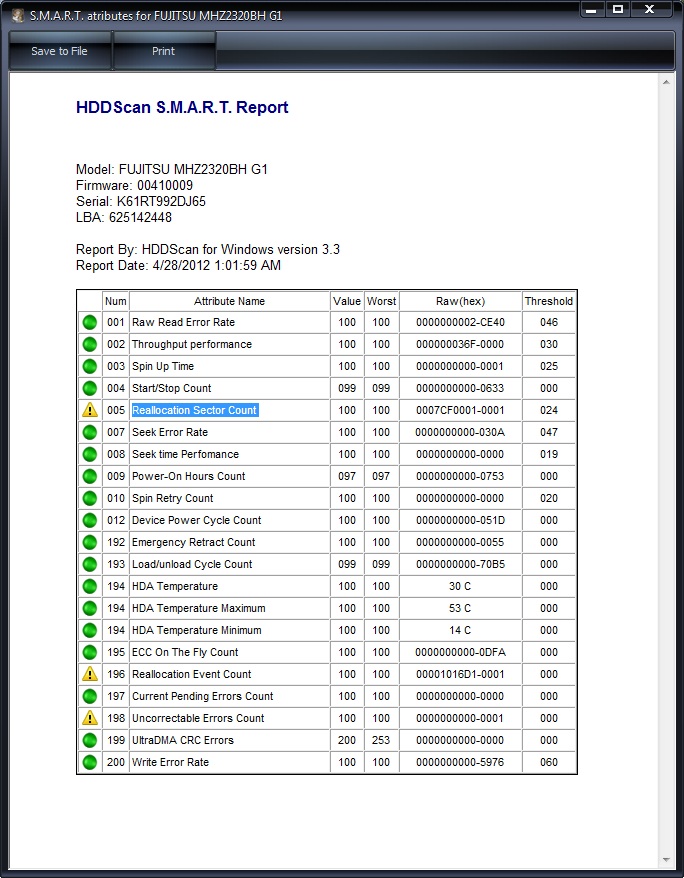The width and height of the screenshot is (684, 878).
Task: Close the S.M.A.R.T. attributes window
Action: (x=650, y=10)
